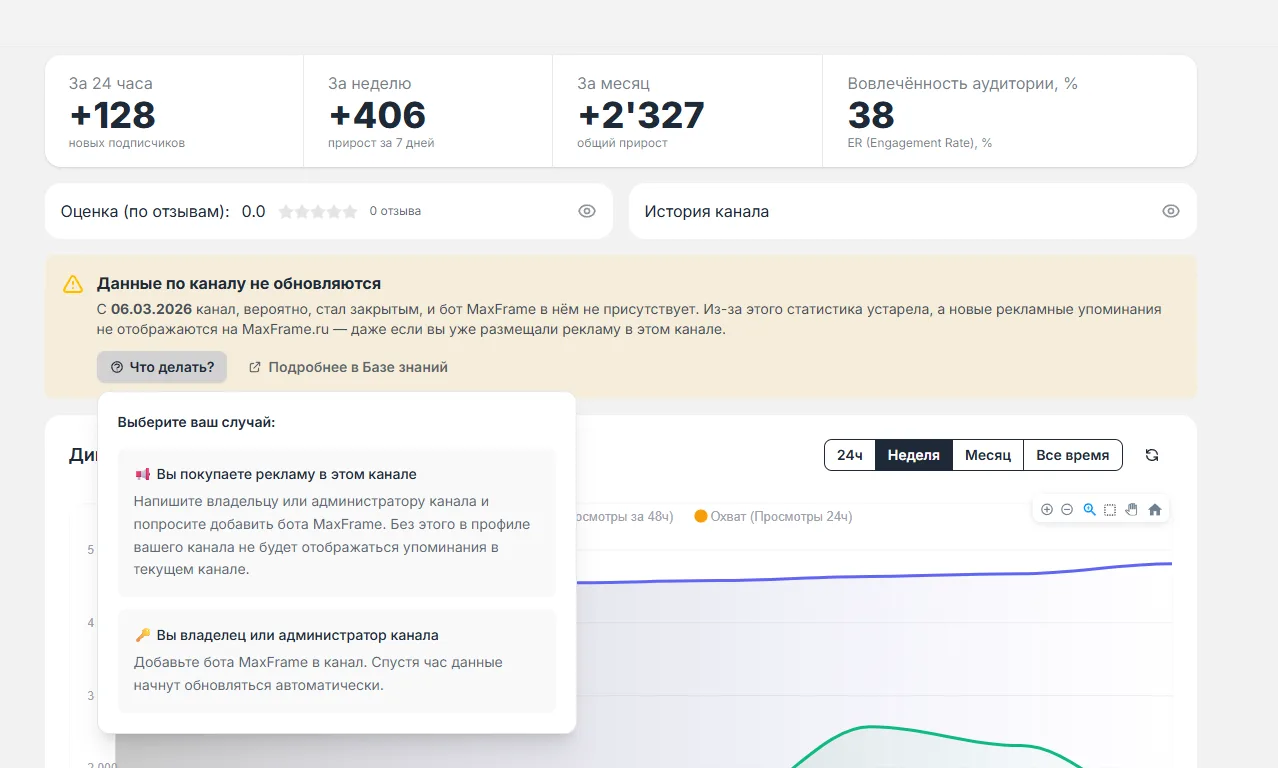The image size is (1278, 768).
Task: Click the Выберите ваш случай: heading
Action: point(196,422)
